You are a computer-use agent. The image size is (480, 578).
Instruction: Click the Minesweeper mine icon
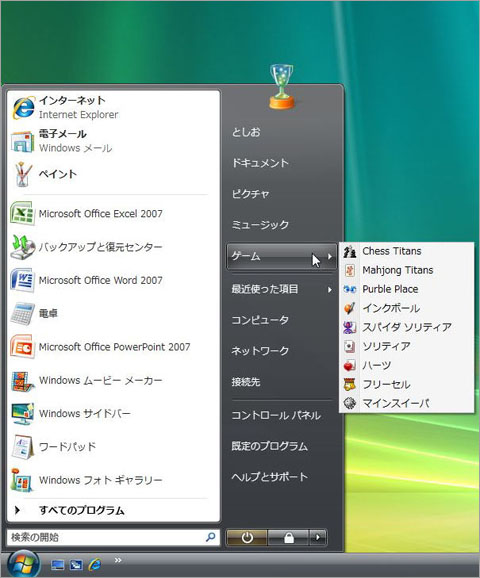point(349,403)
